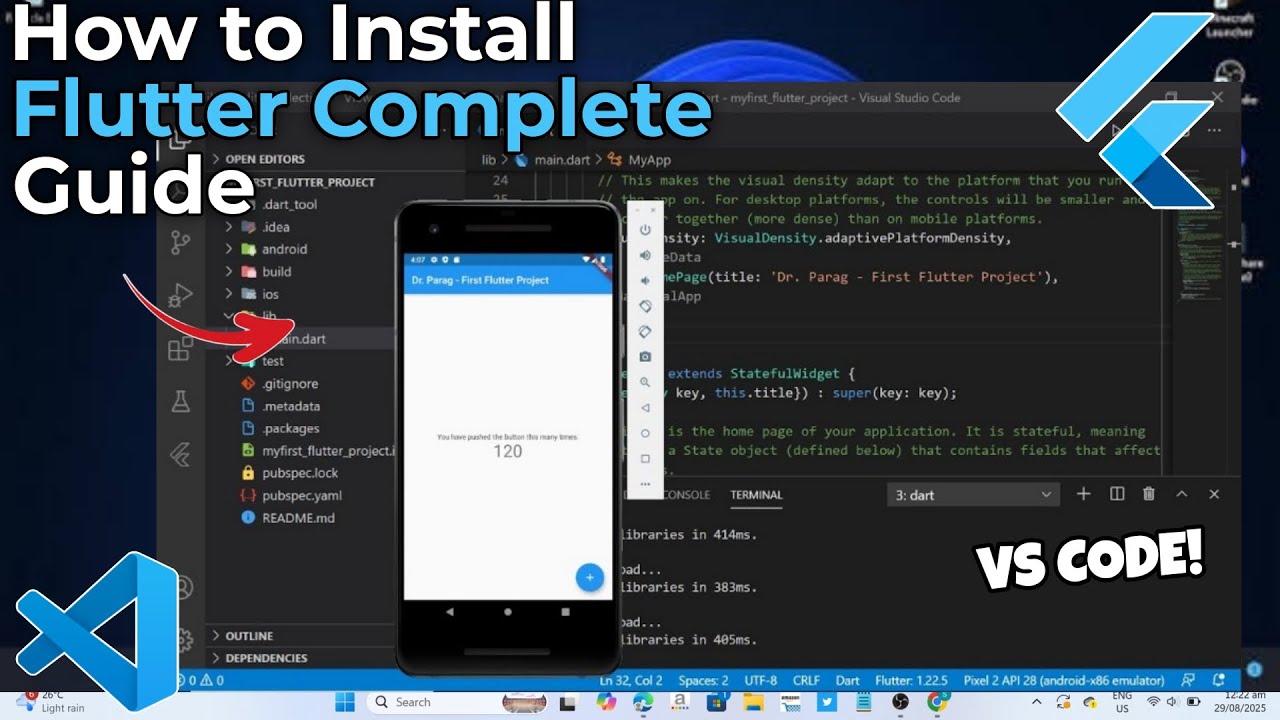Close the terminal panel
The width and height of the screenshot is (1280, 720).
(1214, 494)
